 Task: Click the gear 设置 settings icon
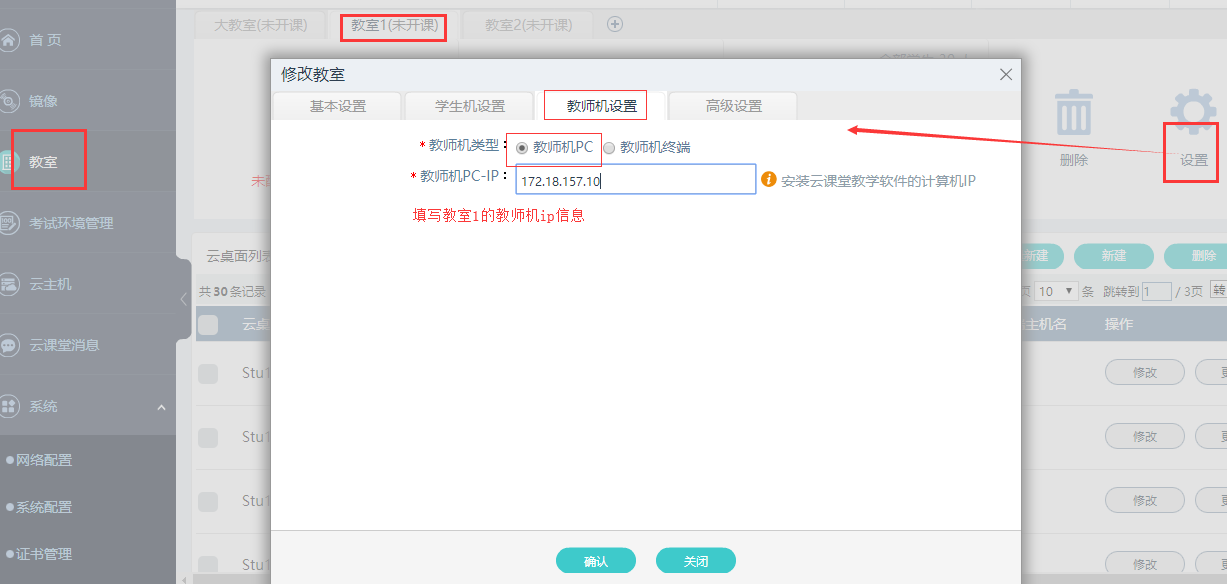(1193, 112)
